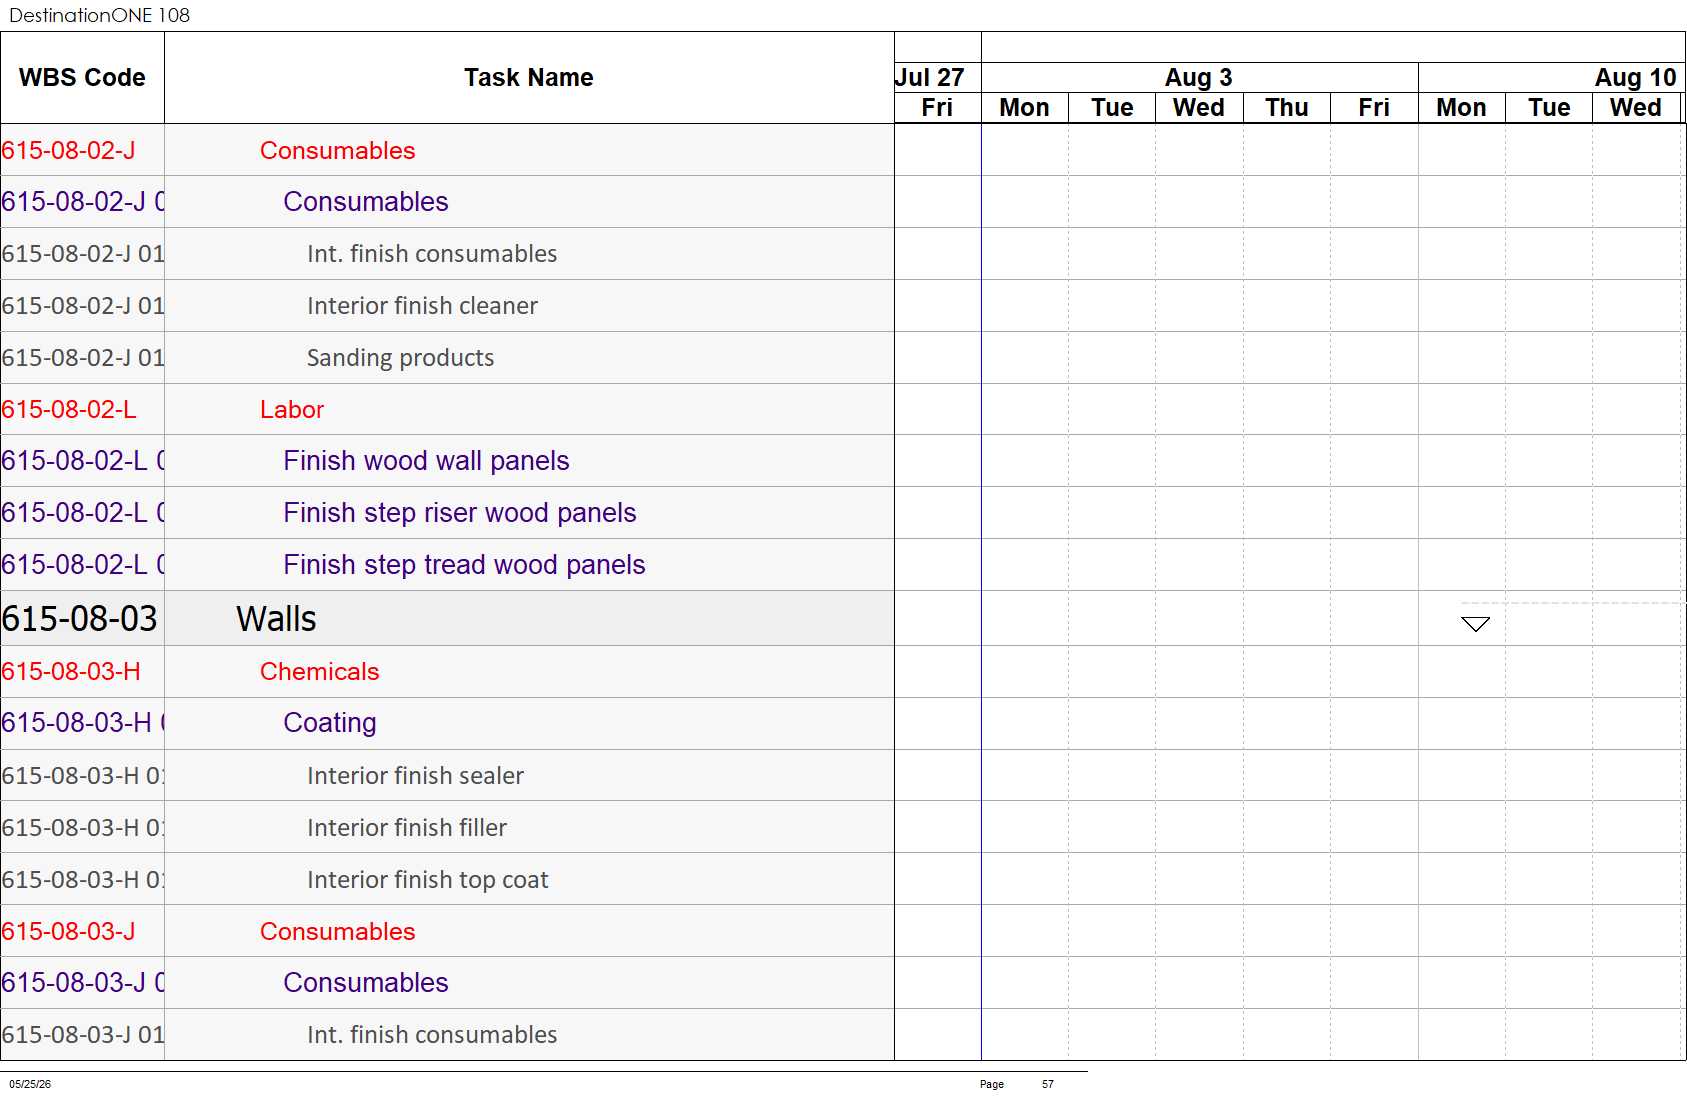This screenshot has height=1097, width=1687.
Task: Select WBS code 615-08-03
Action: click(80, 619)
